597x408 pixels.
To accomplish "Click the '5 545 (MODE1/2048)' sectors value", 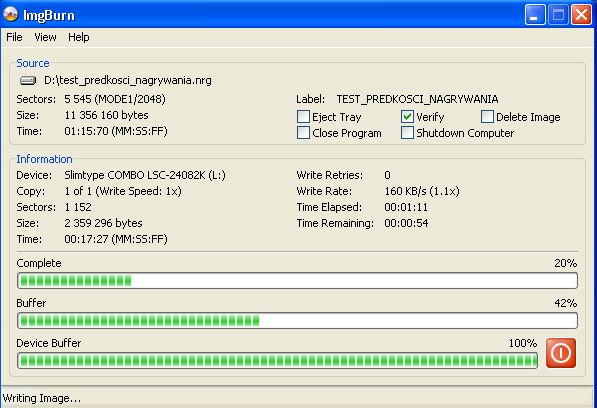I will [x=115, y=99].
